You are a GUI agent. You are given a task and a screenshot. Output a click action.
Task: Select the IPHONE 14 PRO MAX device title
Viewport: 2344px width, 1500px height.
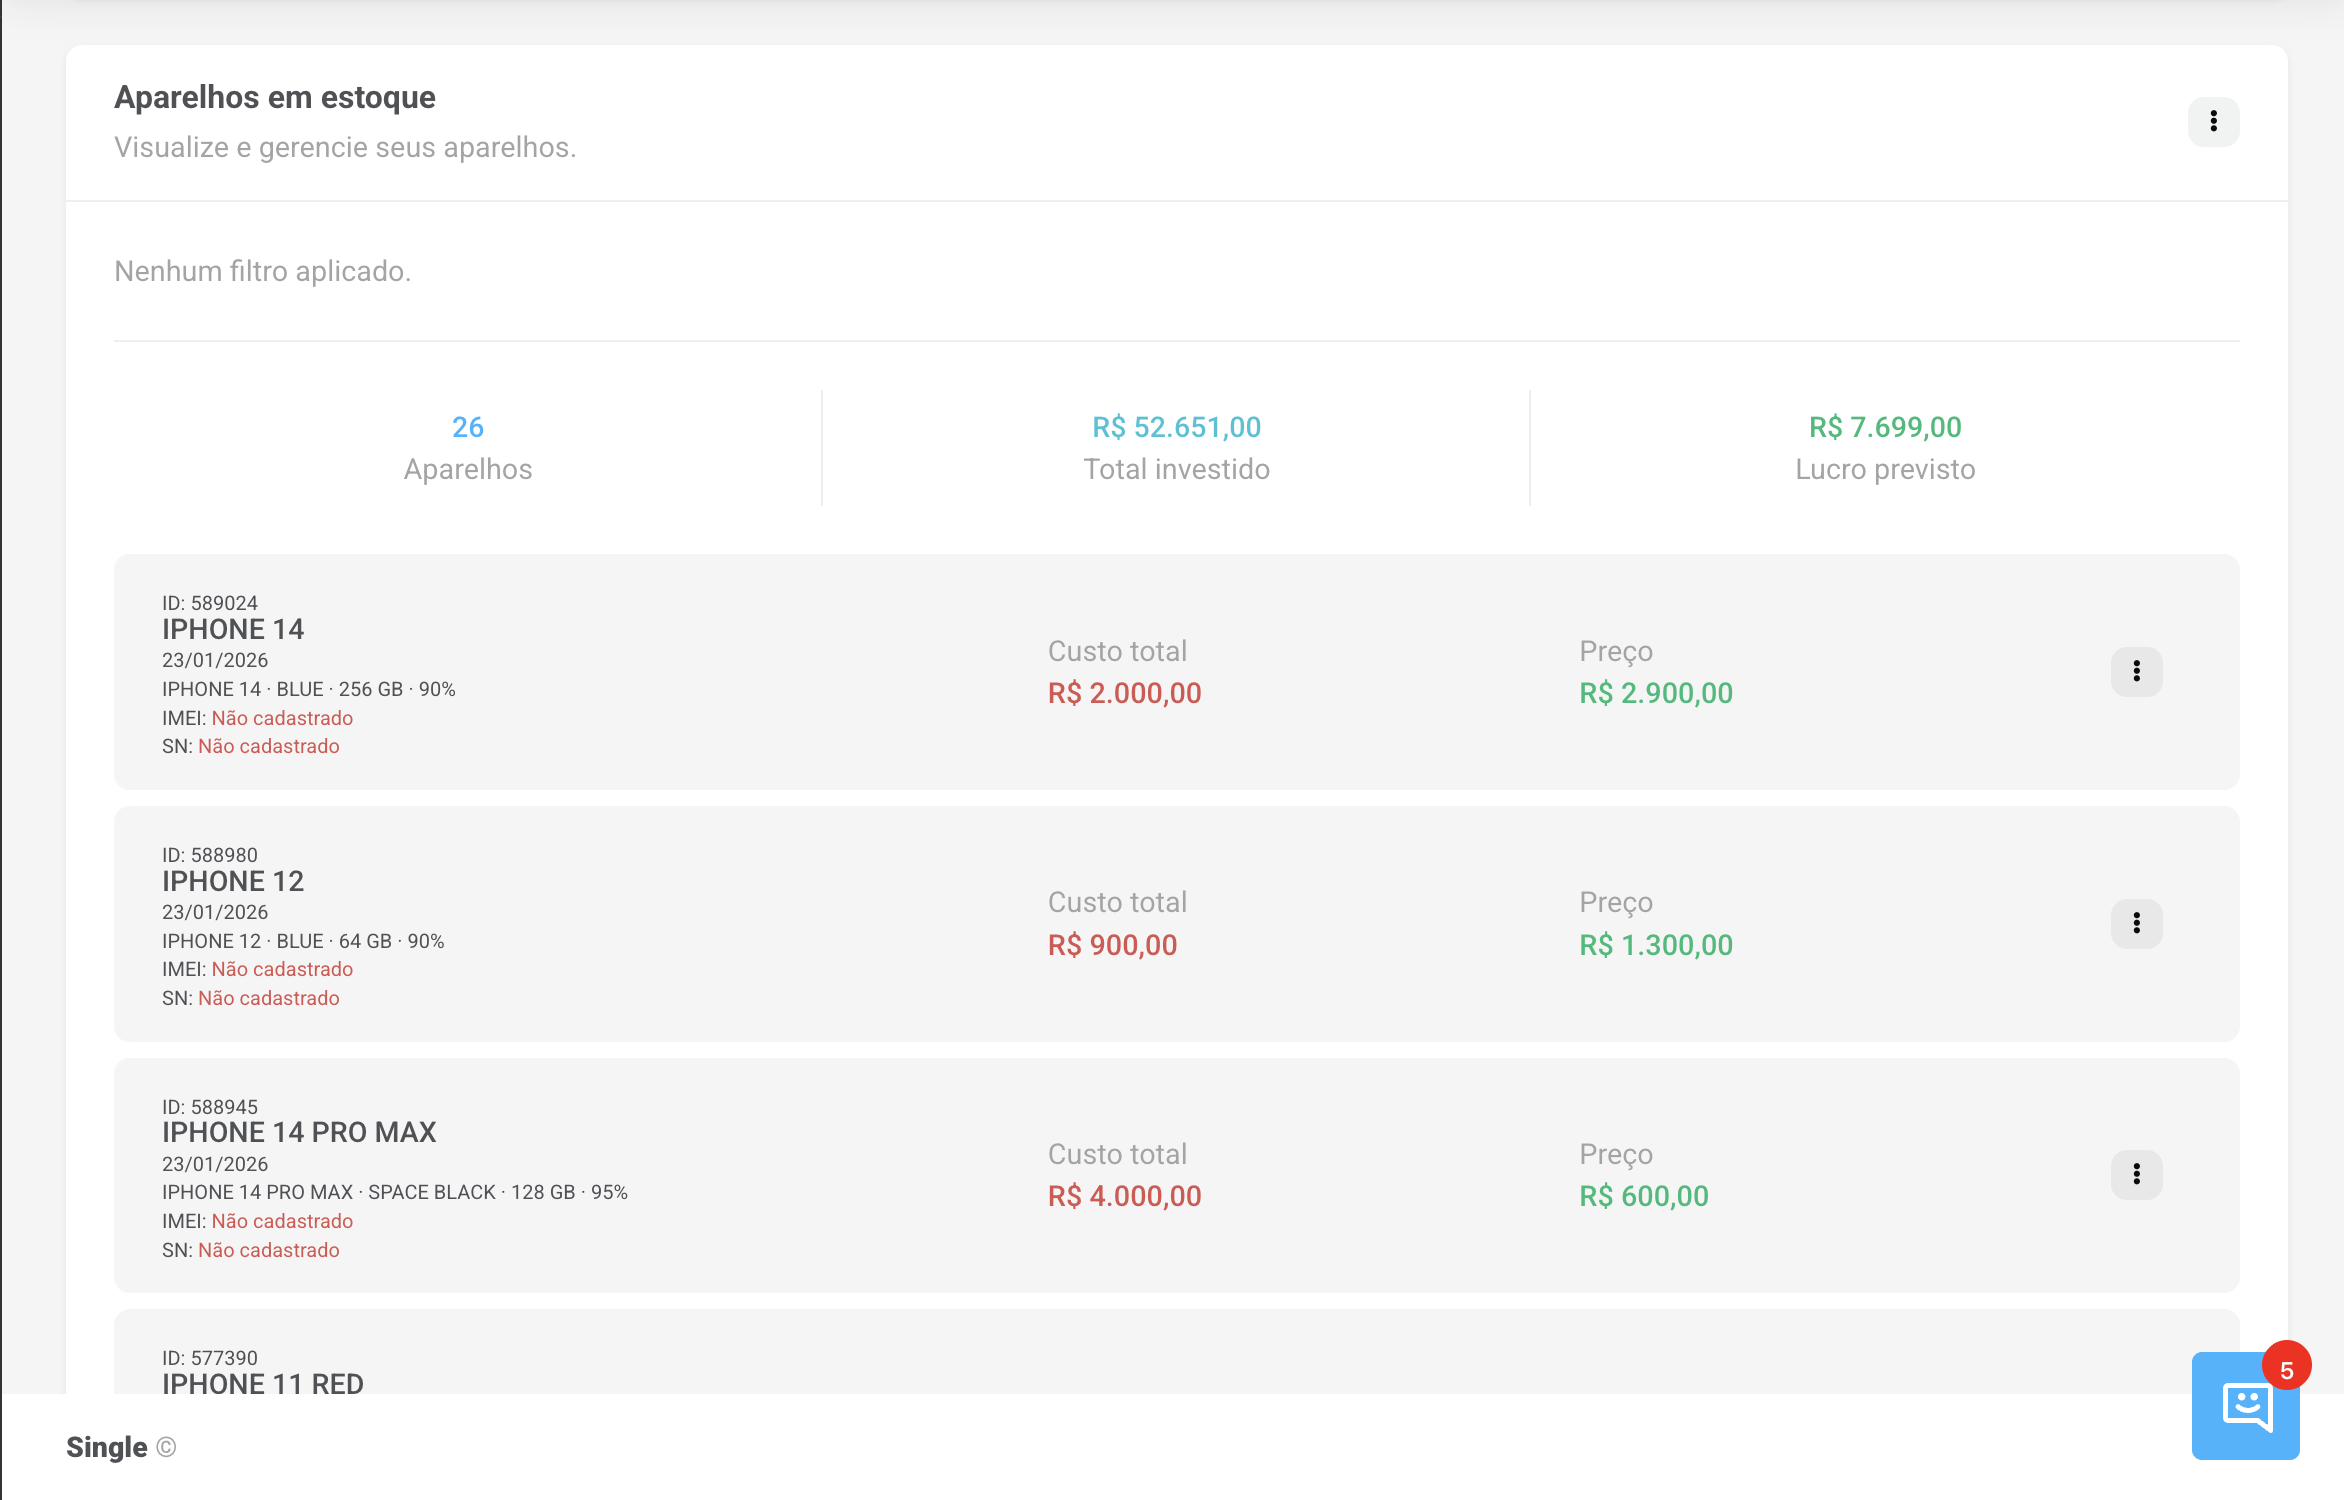coord(299,1132)
